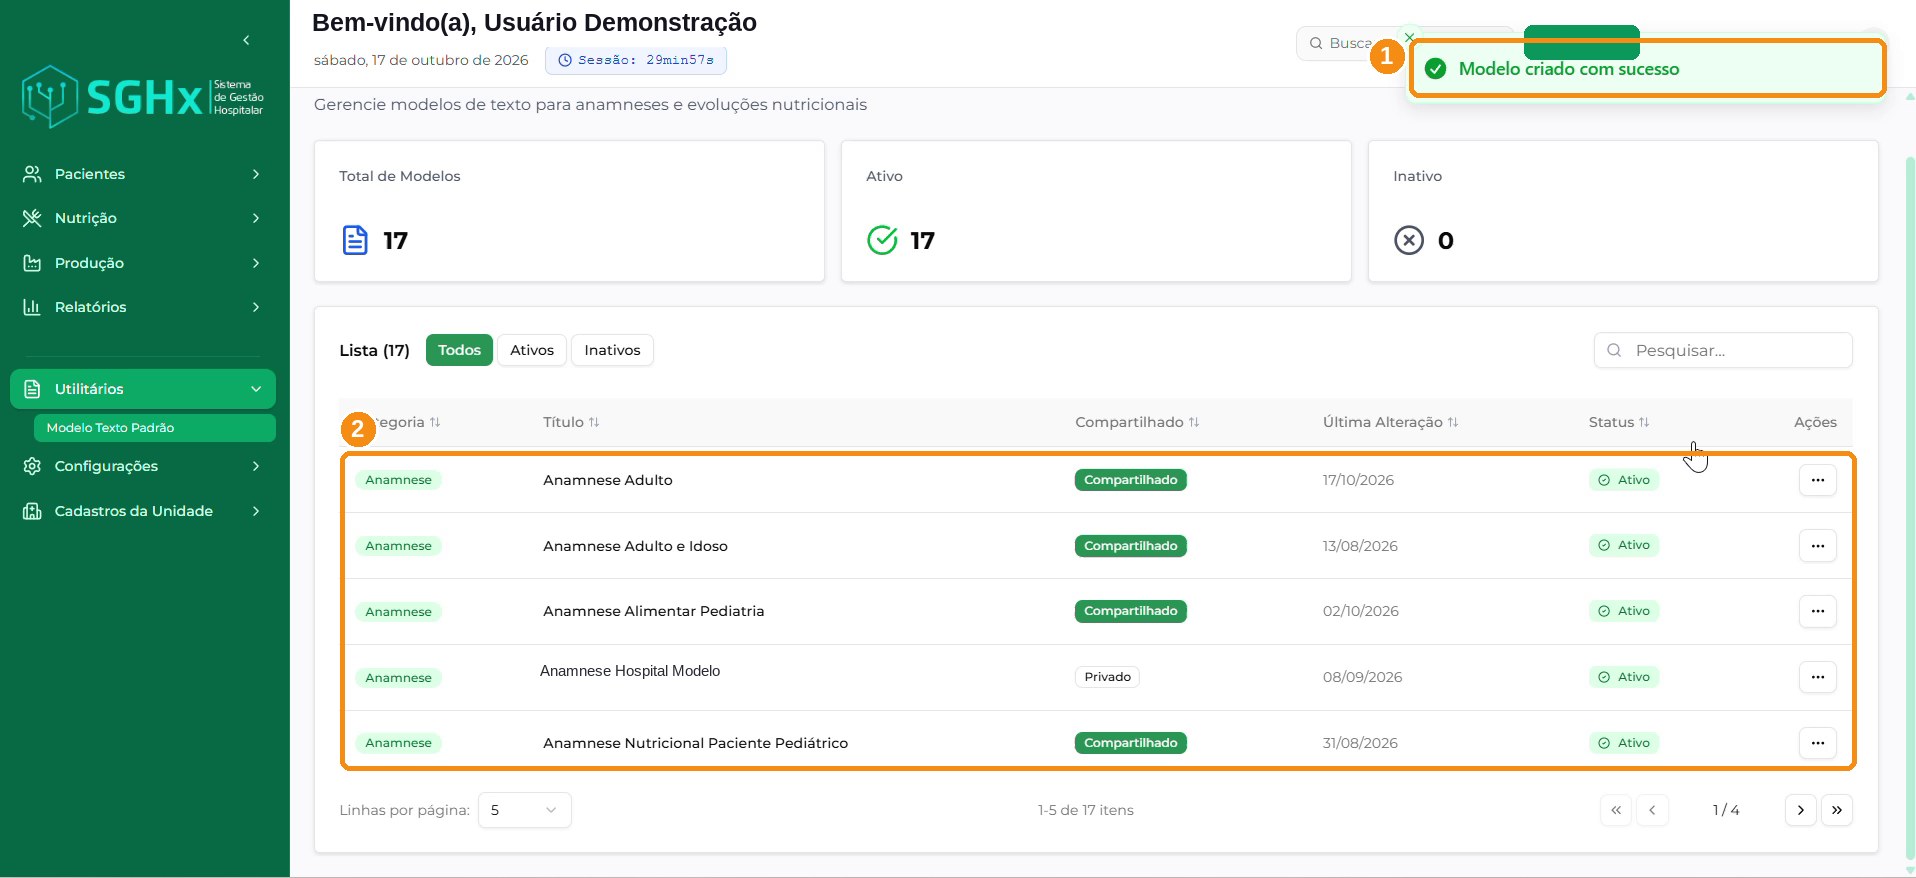Sort the table by Status column
Image resolution: width=1916 pixels, height=878 pixels.
pos(1619,422)
